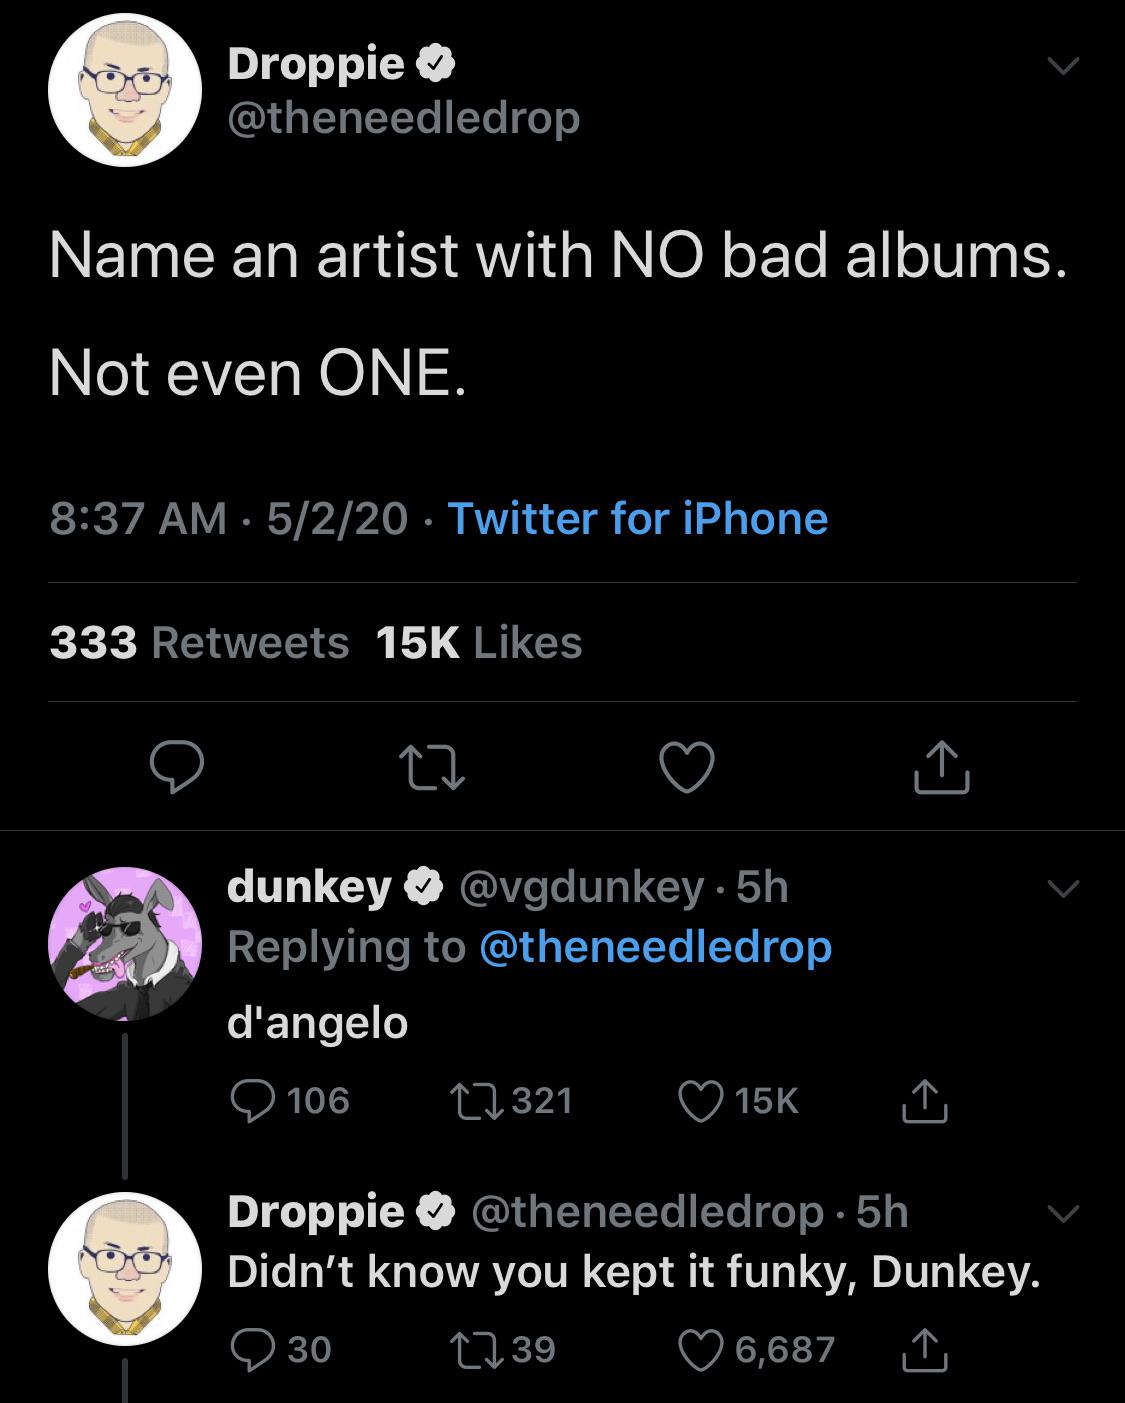Open dunkey's profile avatar

point(125,943)
